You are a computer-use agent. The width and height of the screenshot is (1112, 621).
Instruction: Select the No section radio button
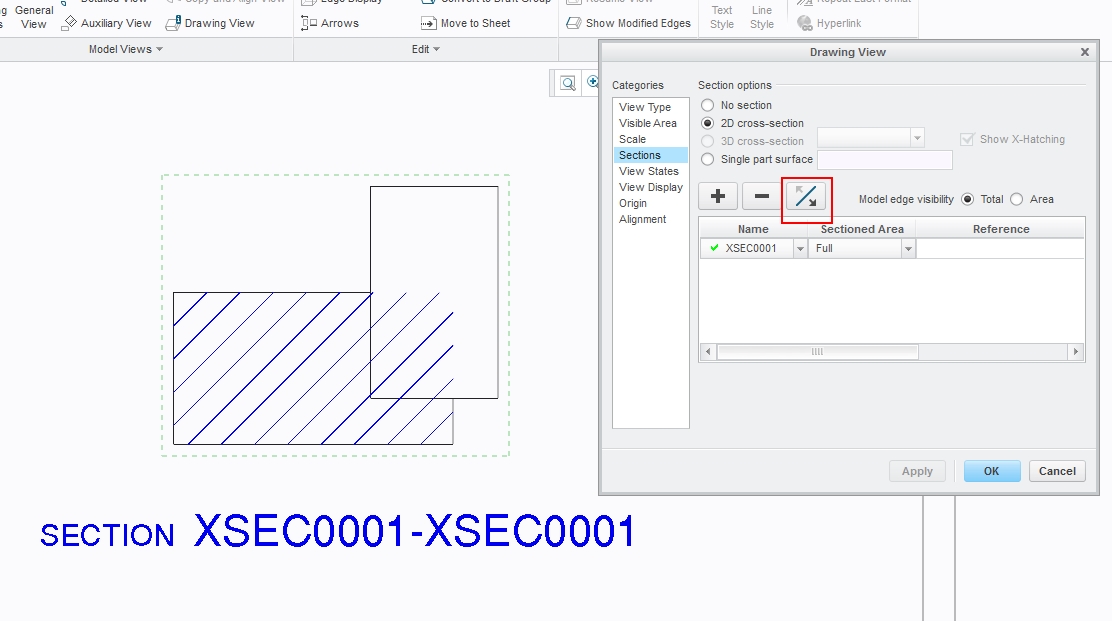tap(707, 105)
